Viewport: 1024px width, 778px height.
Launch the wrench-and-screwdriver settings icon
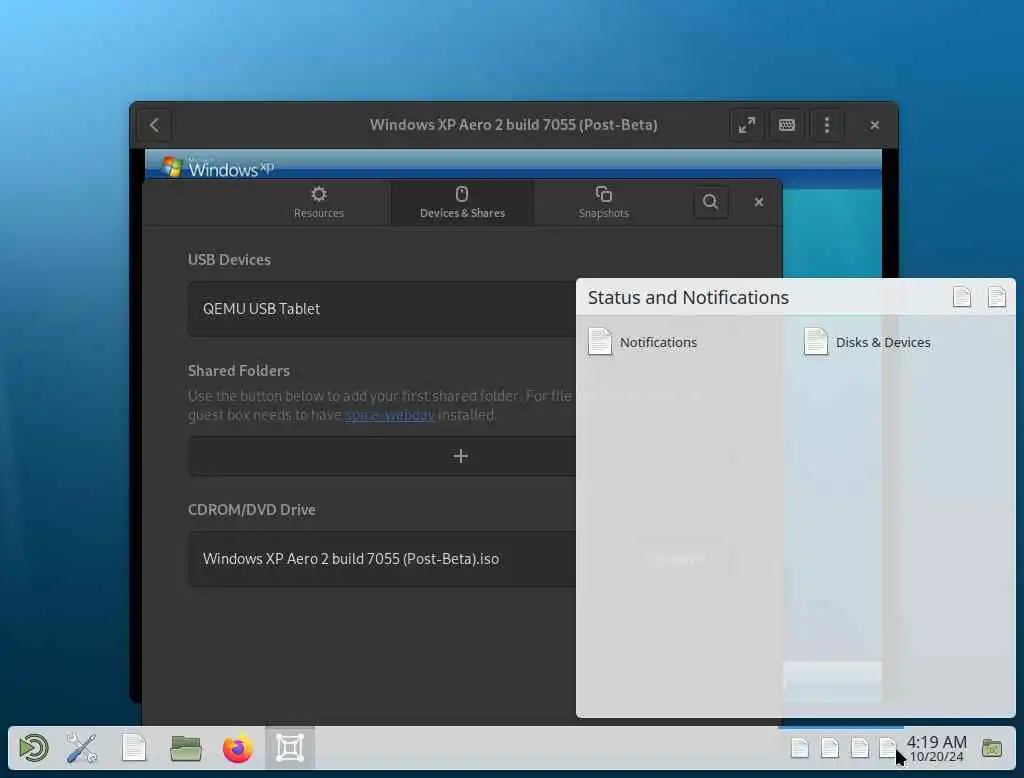[x=82, y=748]
